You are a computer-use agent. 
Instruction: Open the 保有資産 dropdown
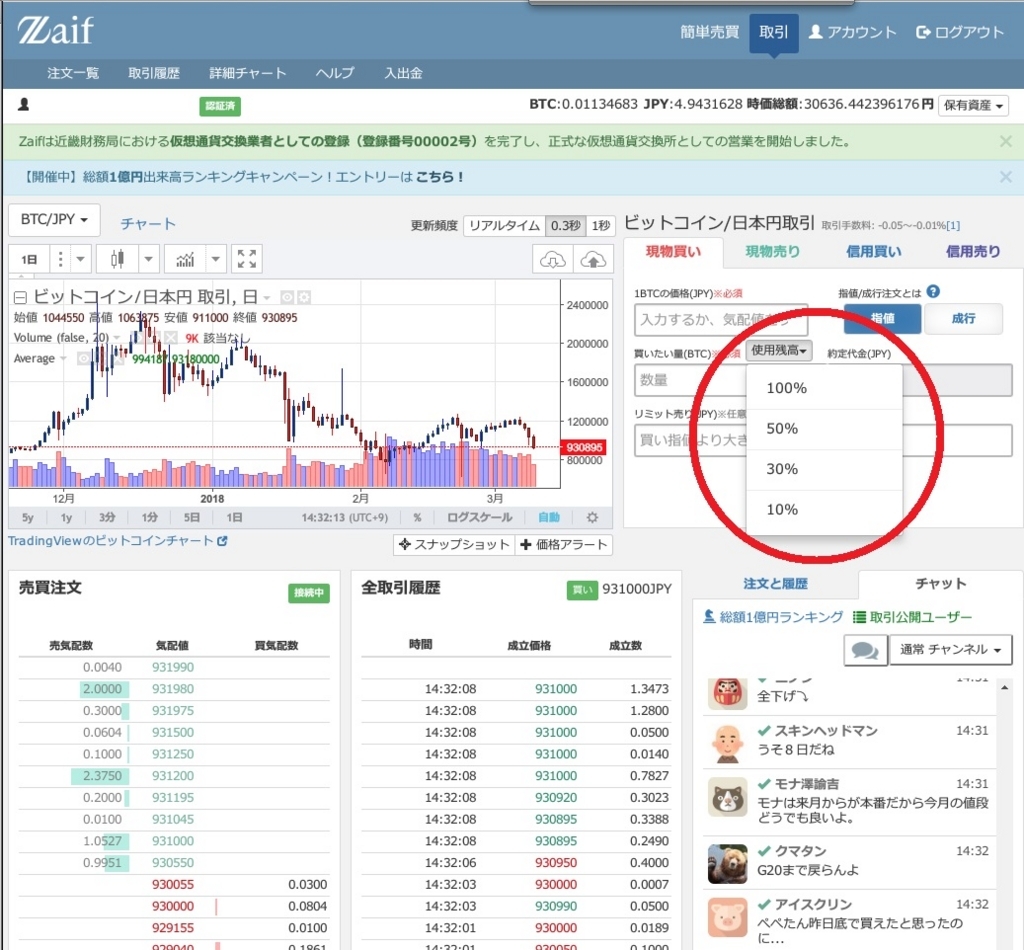(x=973, y=105)
